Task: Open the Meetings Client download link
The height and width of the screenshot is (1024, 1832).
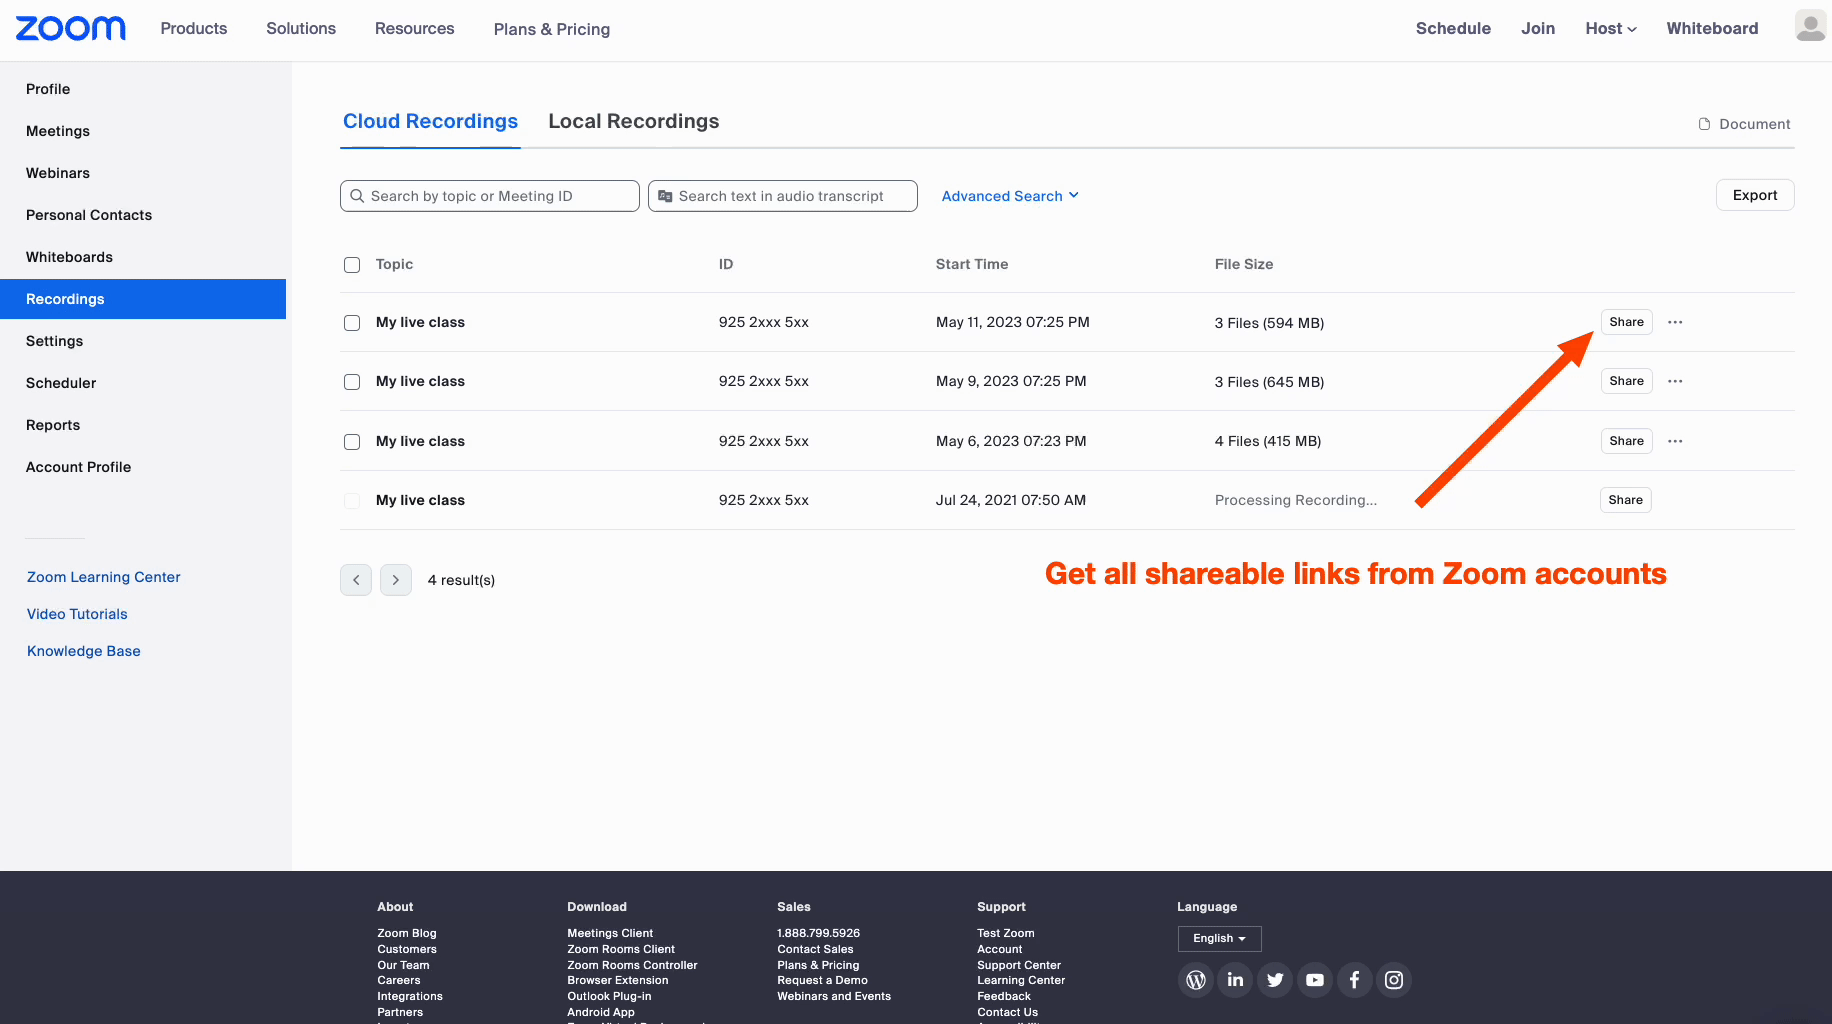Action: pos(610,933)
